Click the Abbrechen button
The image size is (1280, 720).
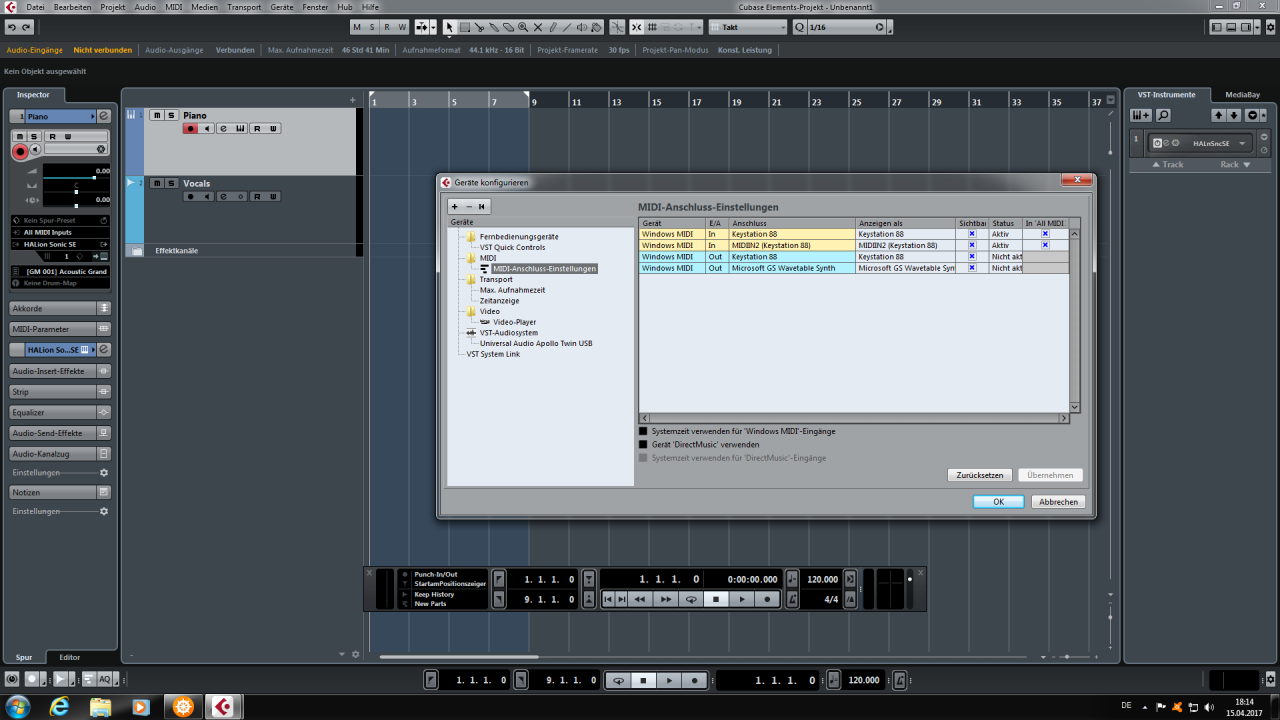(x=1058, y=502)
